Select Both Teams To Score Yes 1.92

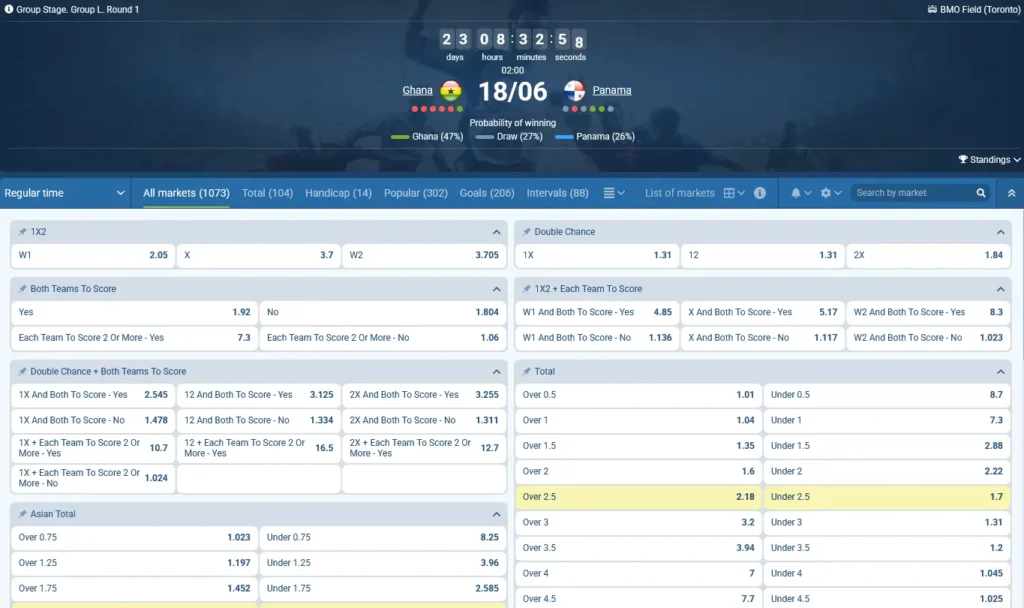pos(135,312)
